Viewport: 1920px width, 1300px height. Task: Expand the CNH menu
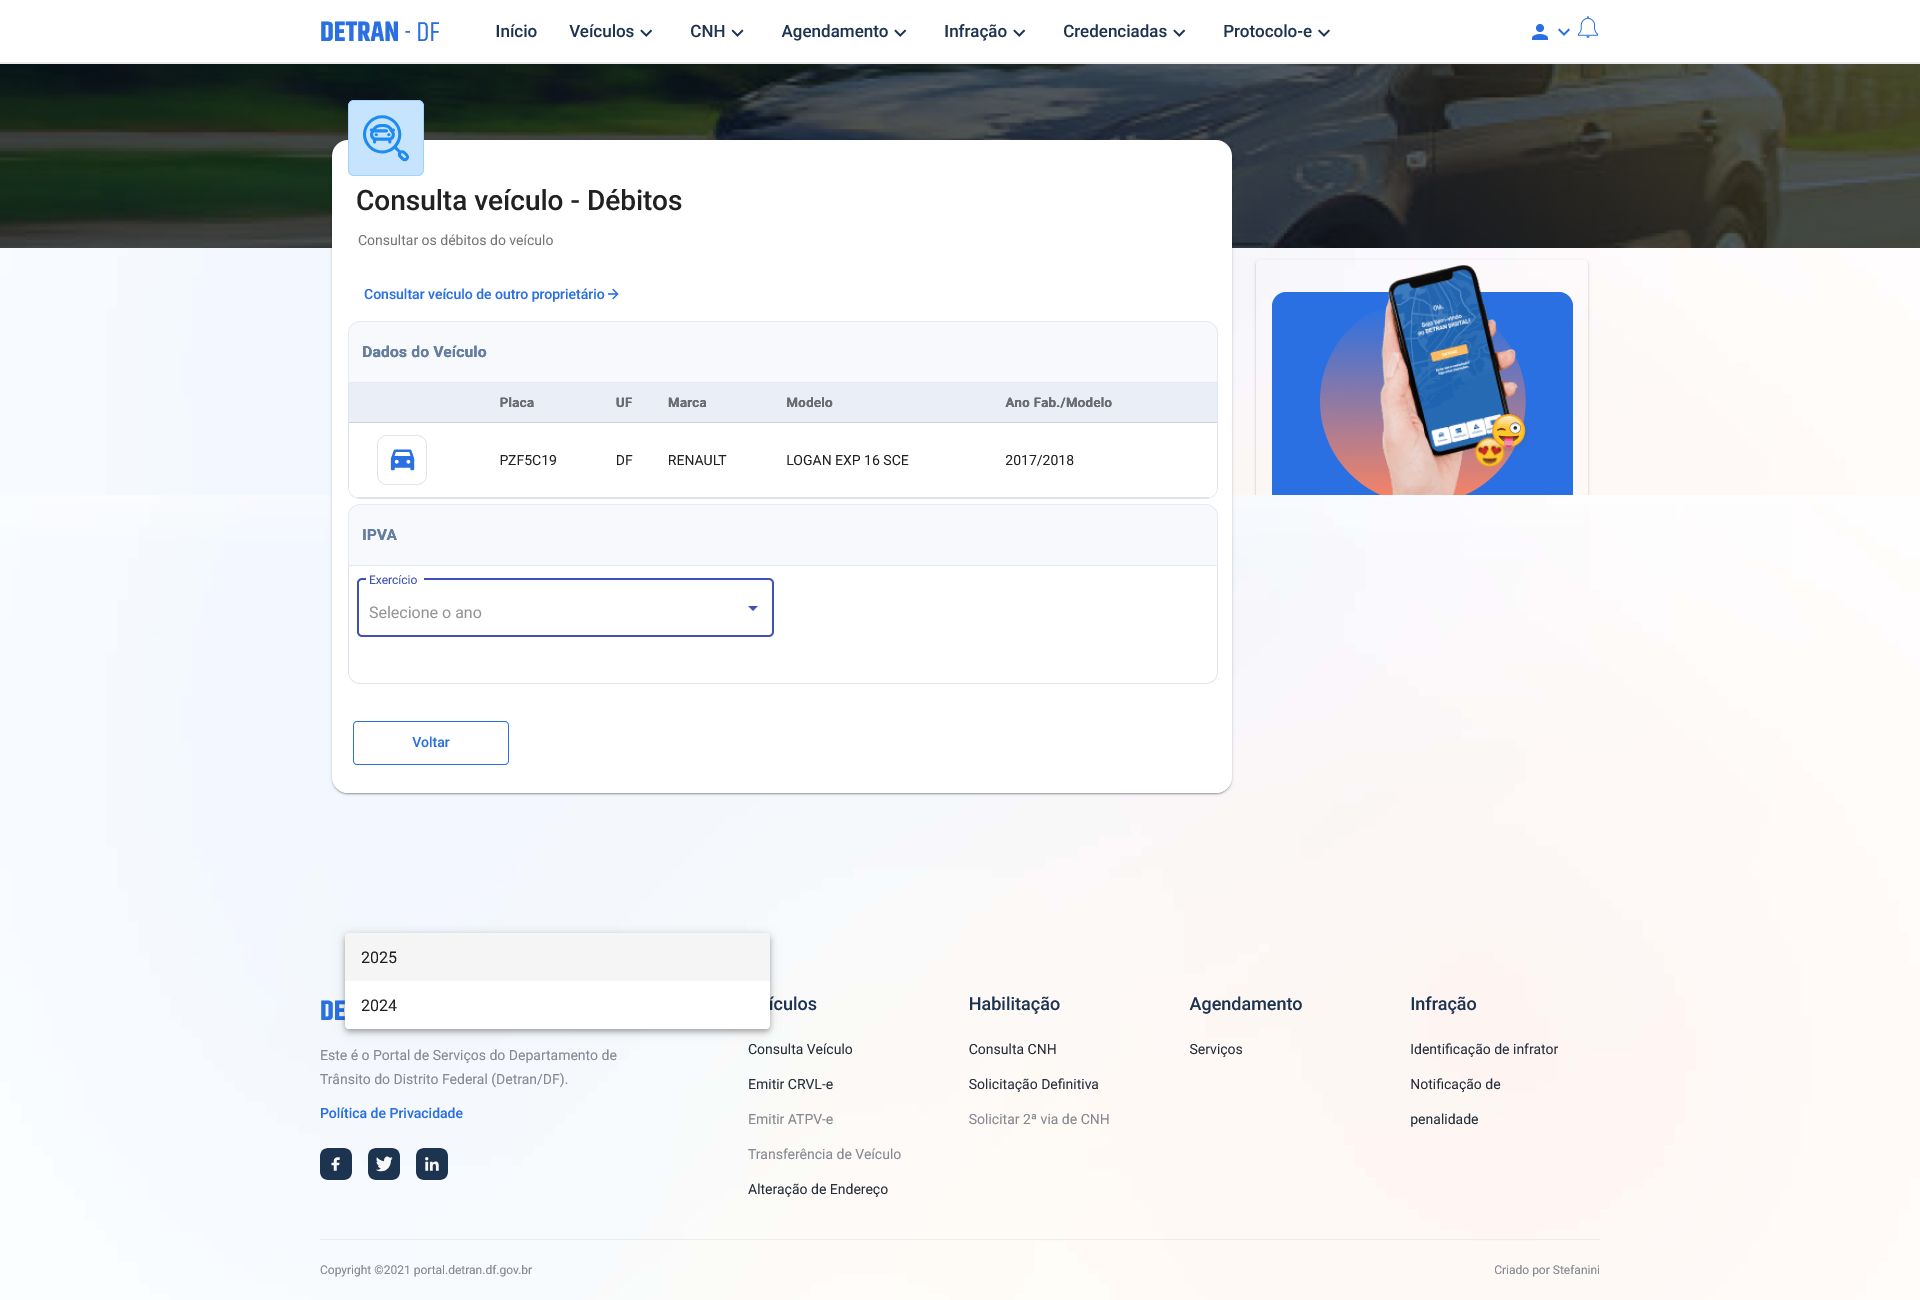(x=716, y=32)
